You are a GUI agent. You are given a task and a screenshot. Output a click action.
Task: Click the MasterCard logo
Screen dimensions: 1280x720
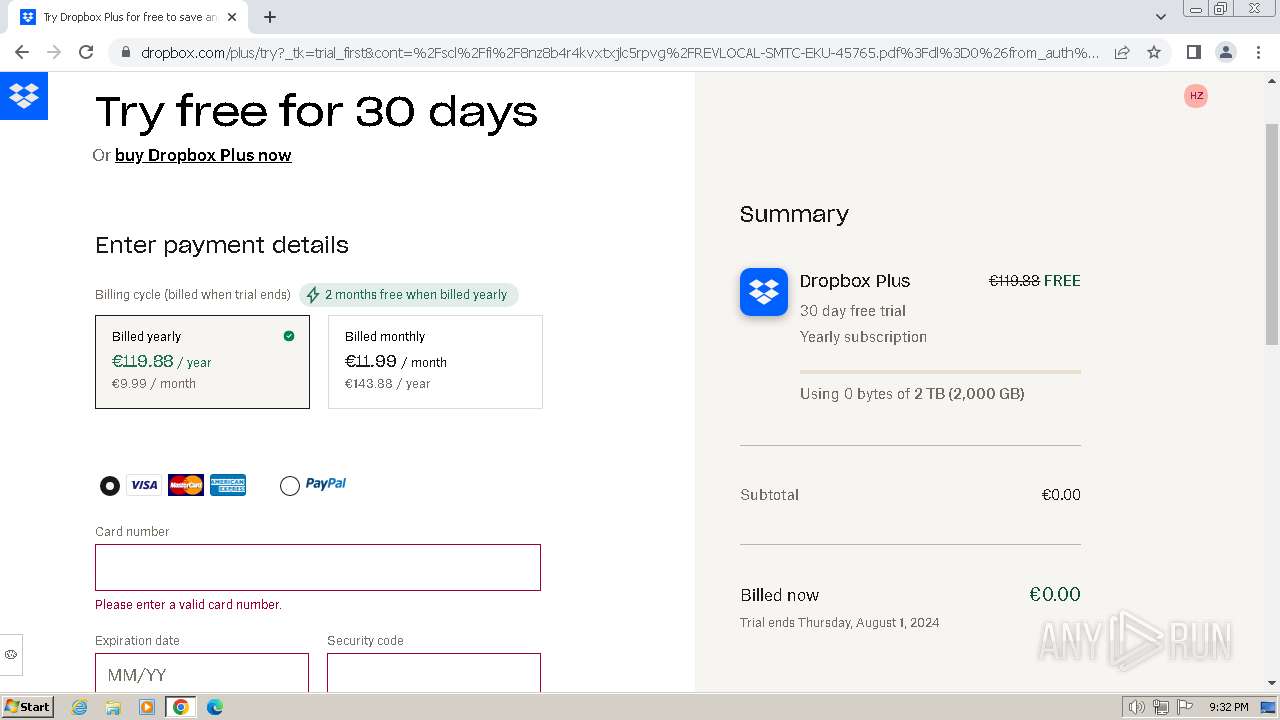tap(186, 485)
